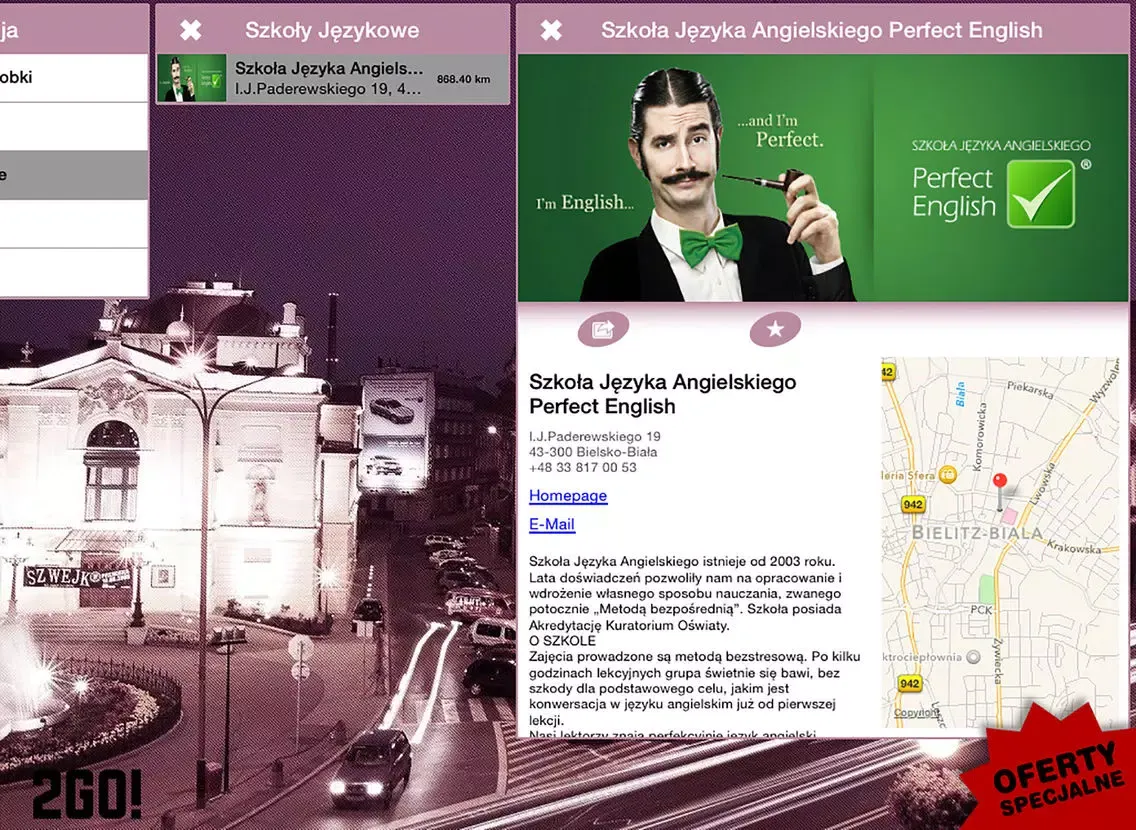The width and height of the screenshot is (1136, 830).
Task: Click the Copyright label on the map
Action: click(x=916, y=713)
